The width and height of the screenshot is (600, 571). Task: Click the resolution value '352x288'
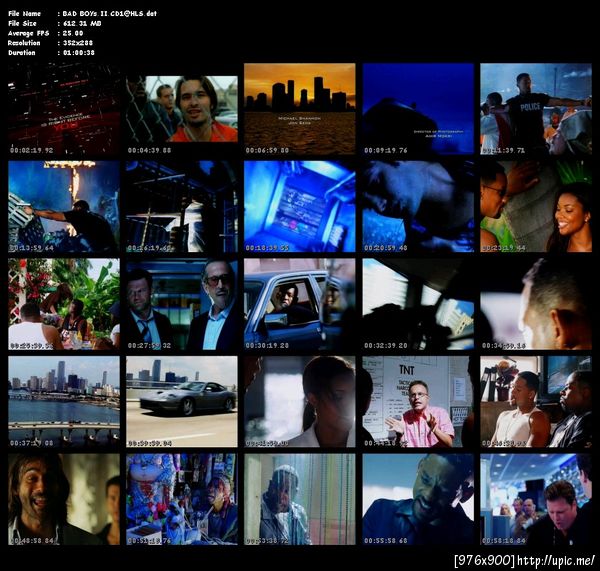click(78, 43)
